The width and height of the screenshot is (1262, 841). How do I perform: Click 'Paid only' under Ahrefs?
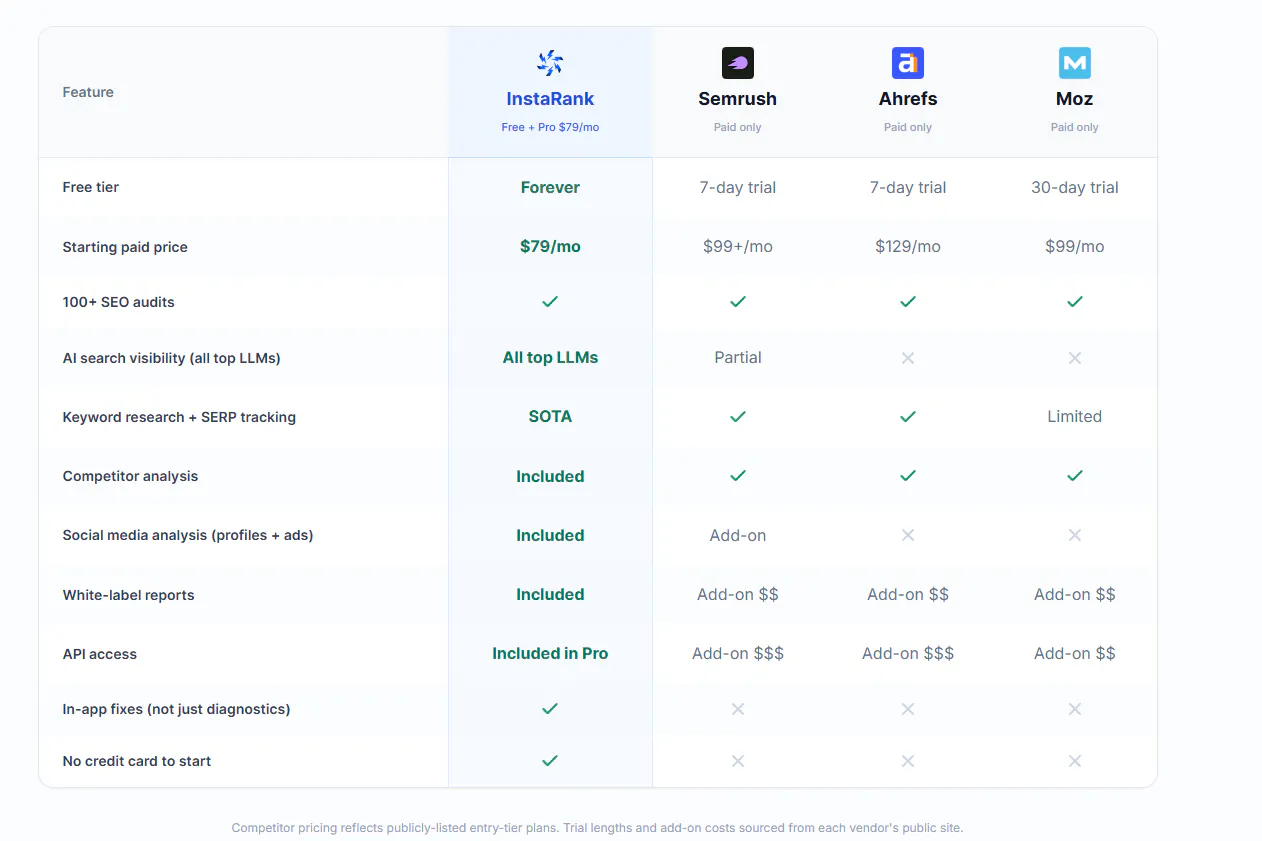[x=908, y=127]
